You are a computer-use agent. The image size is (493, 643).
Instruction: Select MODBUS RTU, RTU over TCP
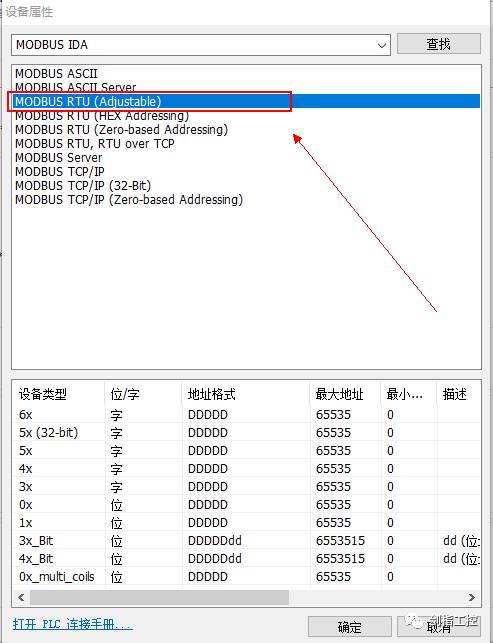pyautogui.click(x=95, y=144)
